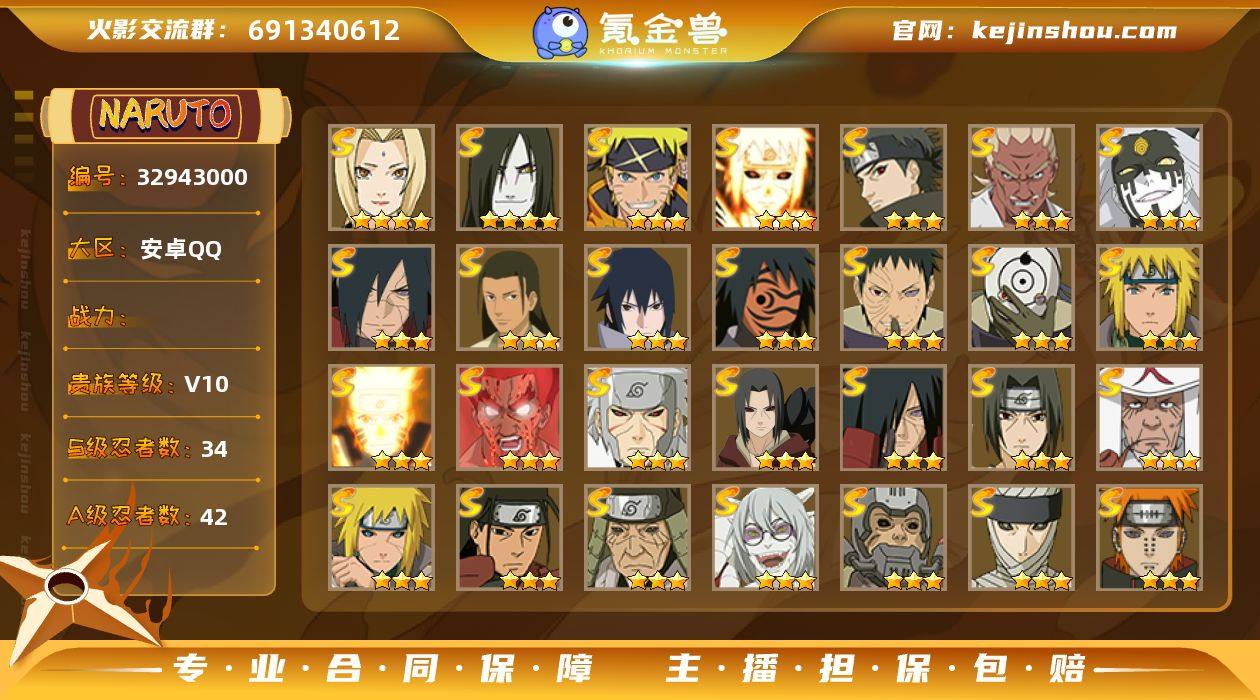
Task: Select the blonde Tsunade ninja portrait
Action: click(x=382, y=178)
